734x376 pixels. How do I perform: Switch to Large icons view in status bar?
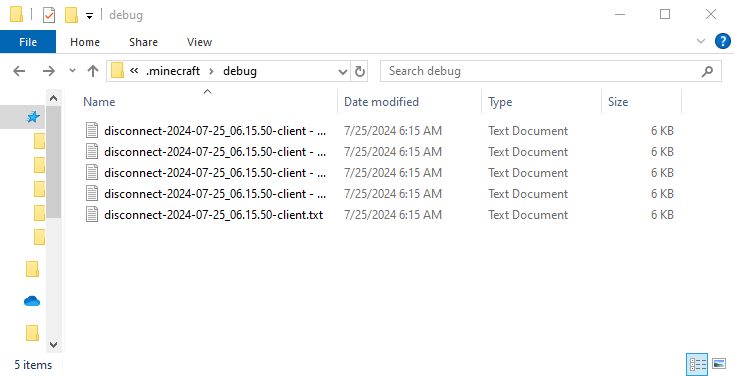point(719,364)
